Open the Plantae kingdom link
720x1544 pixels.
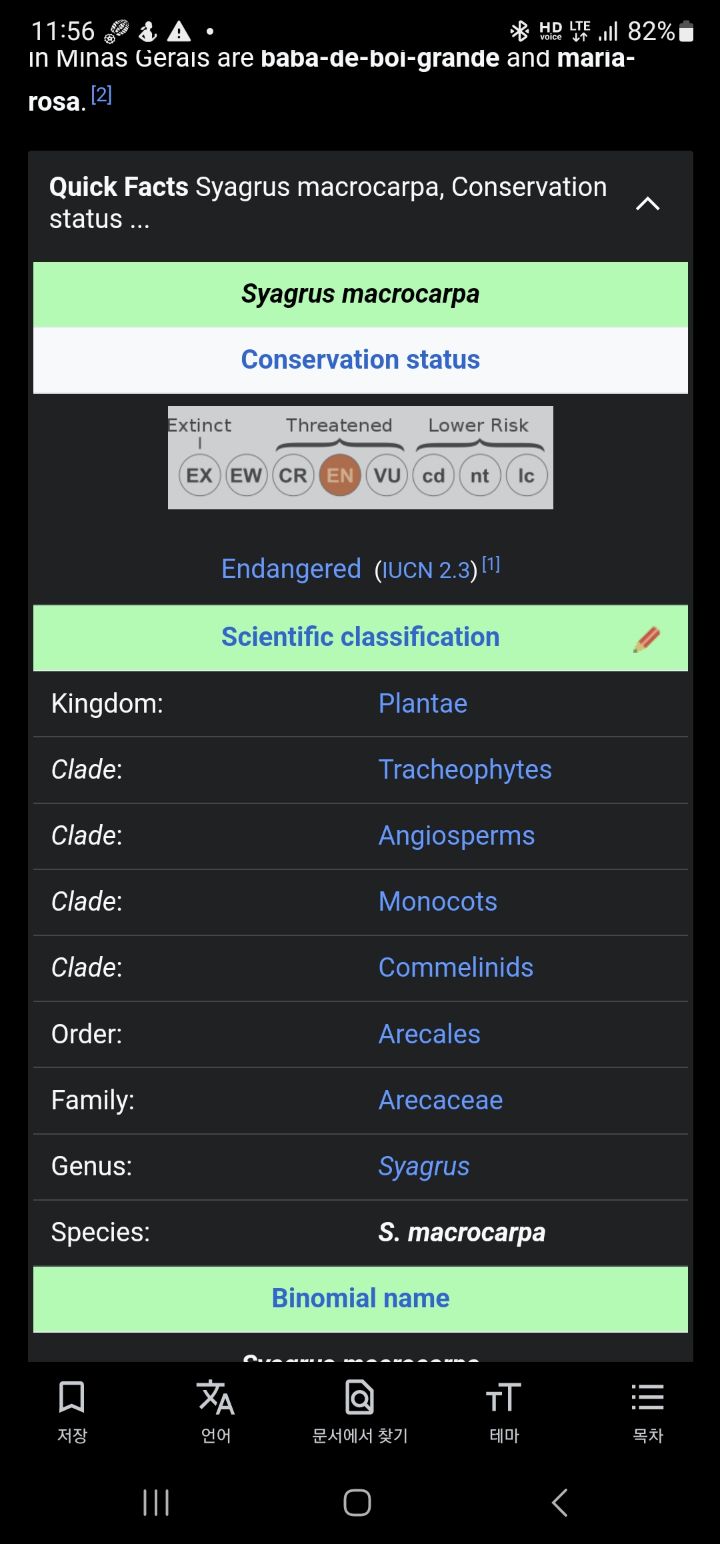point(423,704)
